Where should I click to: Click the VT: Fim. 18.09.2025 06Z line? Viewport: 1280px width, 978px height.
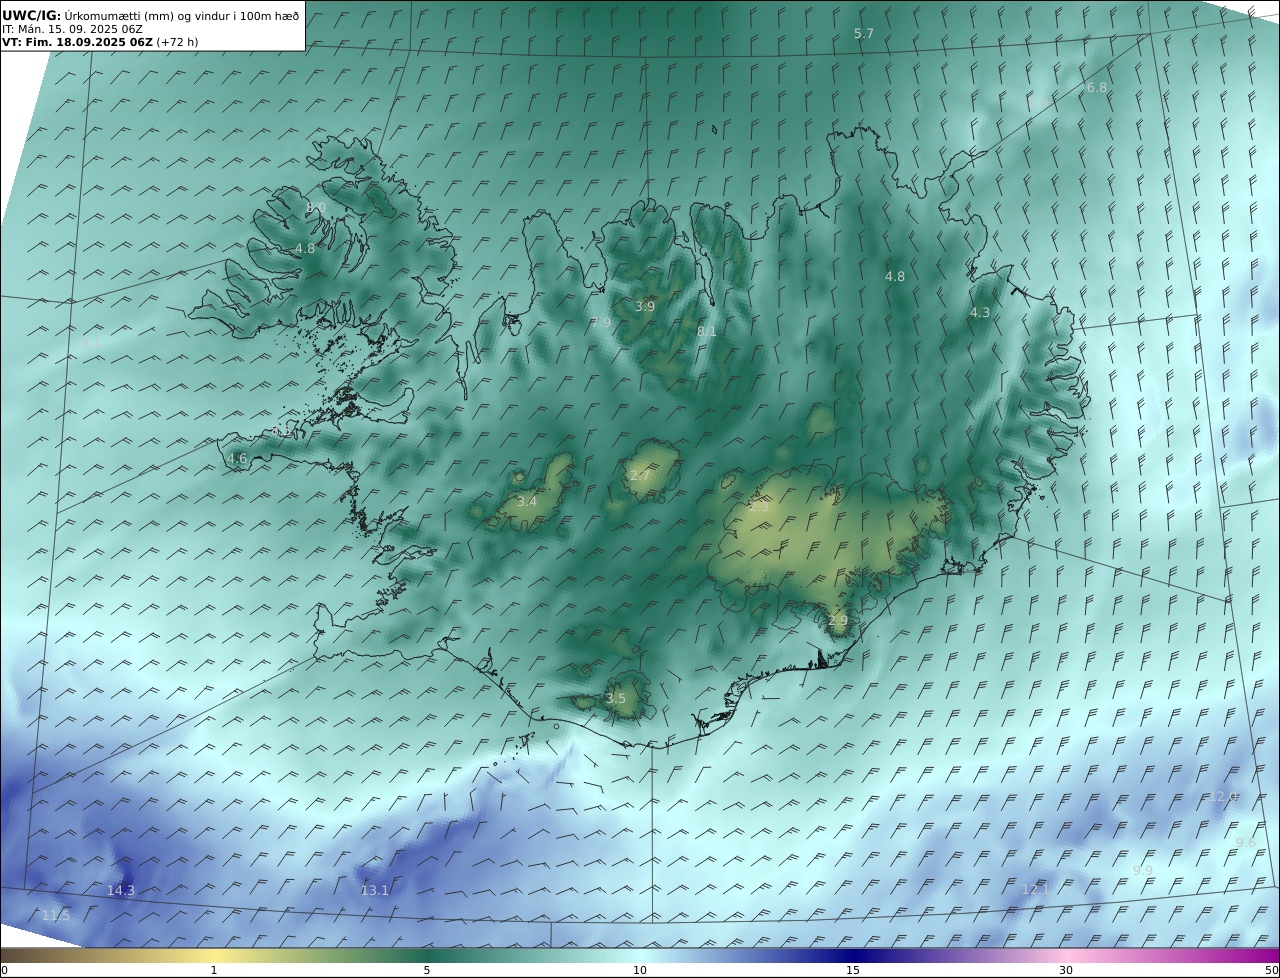point(100,42)
